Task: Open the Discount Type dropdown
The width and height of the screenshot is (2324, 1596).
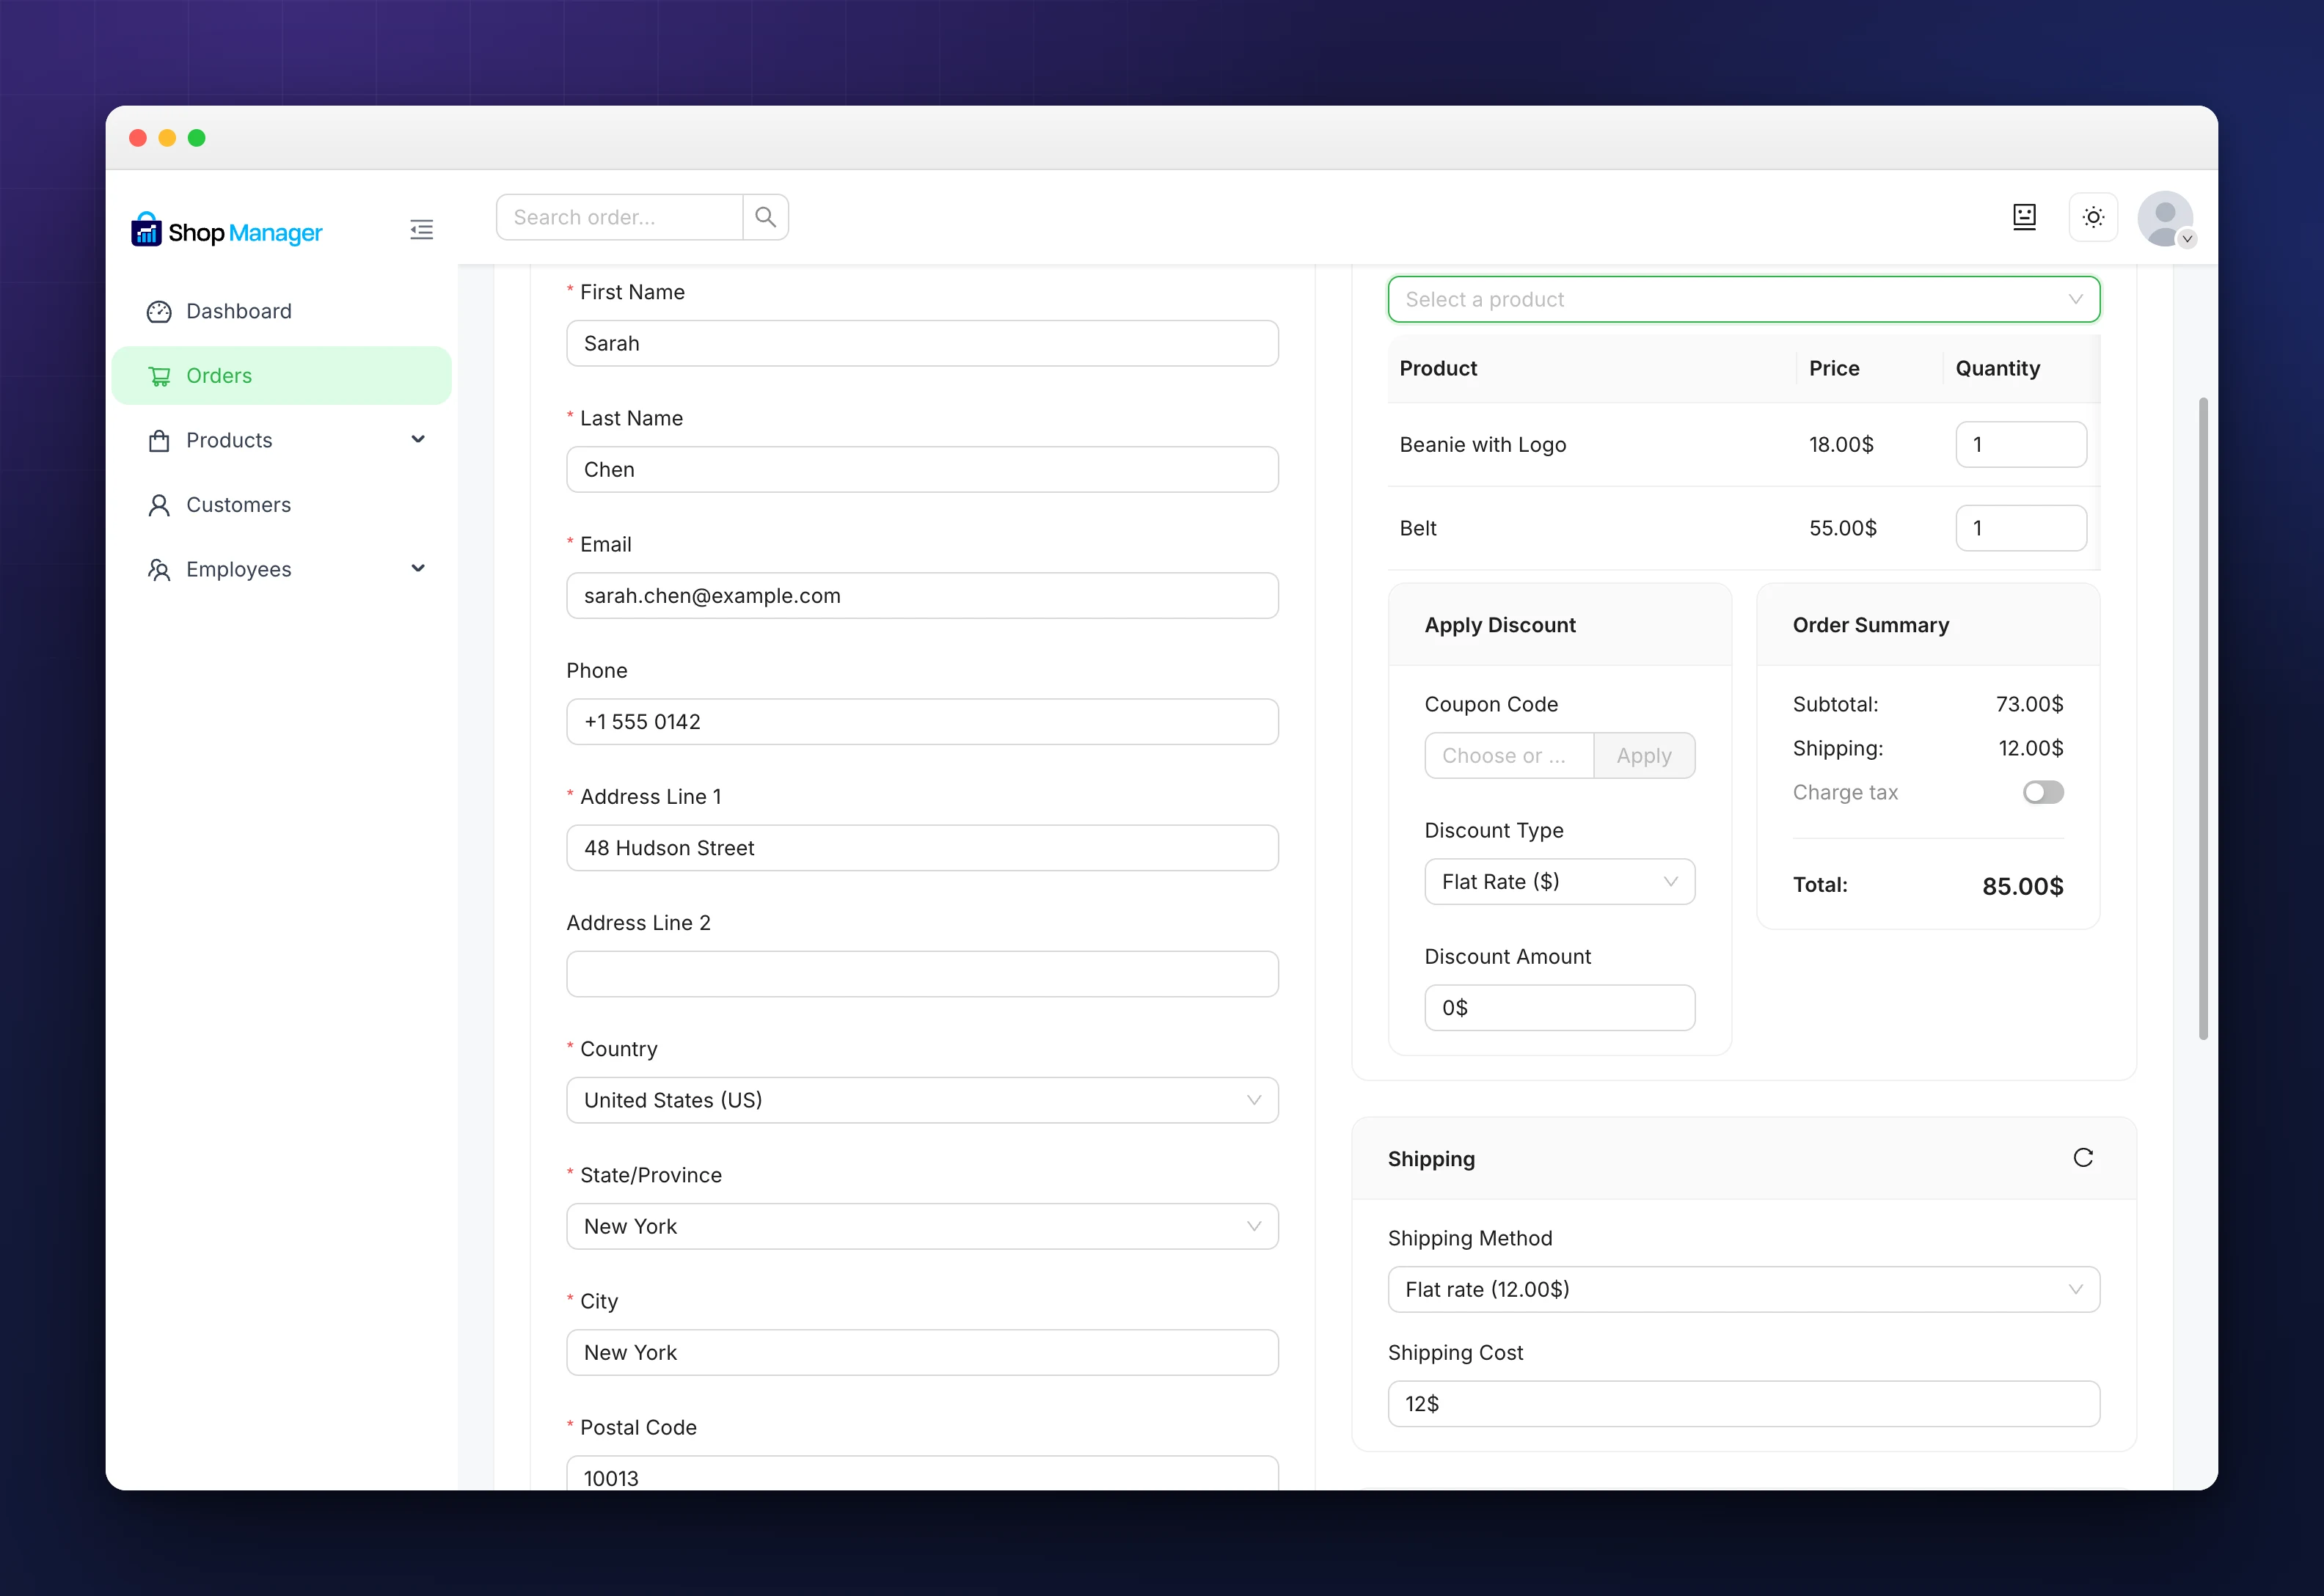Action: [1559, 882]
